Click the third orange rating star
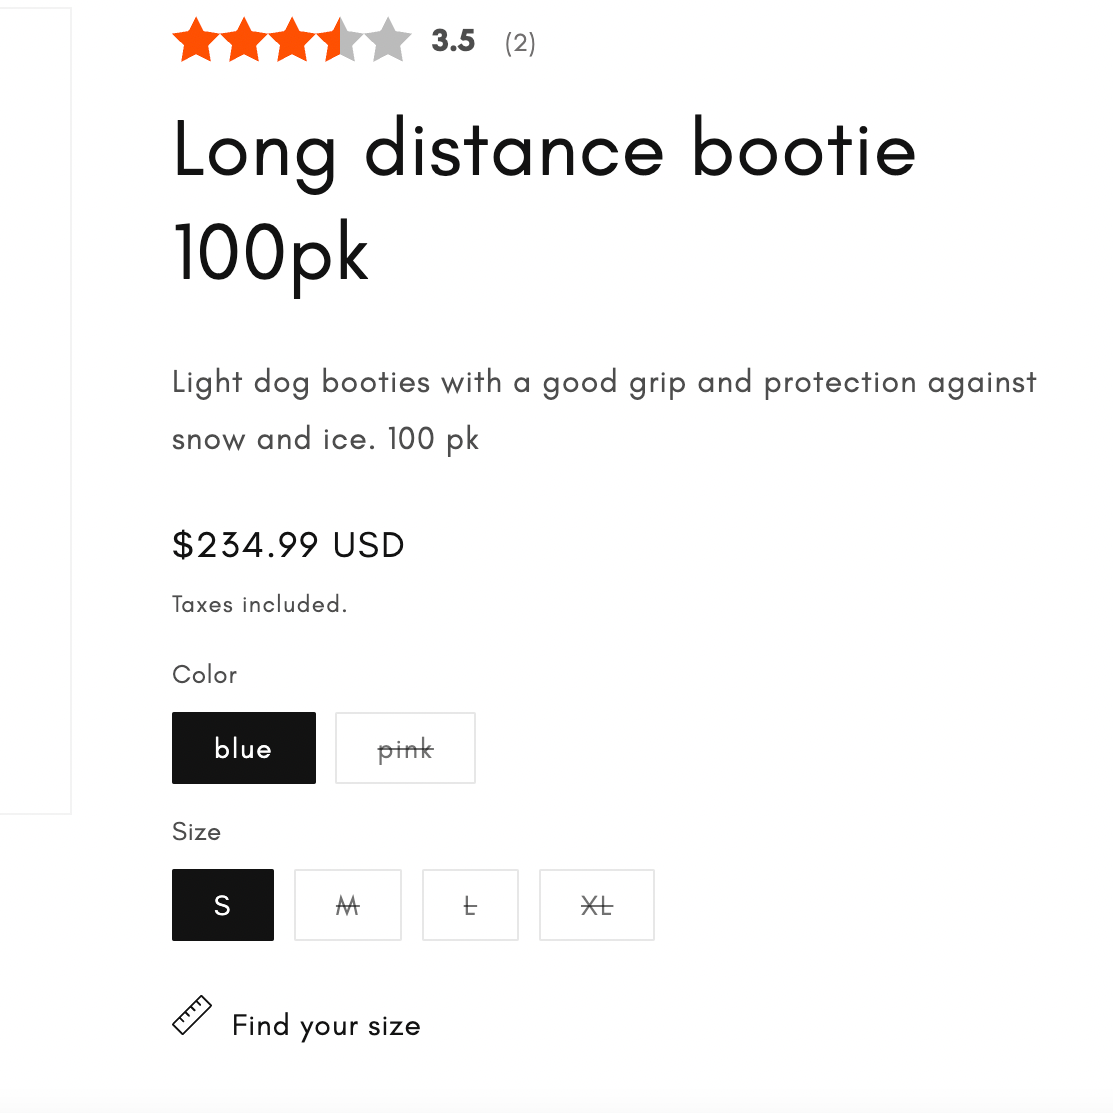Screen dimensions: 1113x1113 click(x=291, y=42)
